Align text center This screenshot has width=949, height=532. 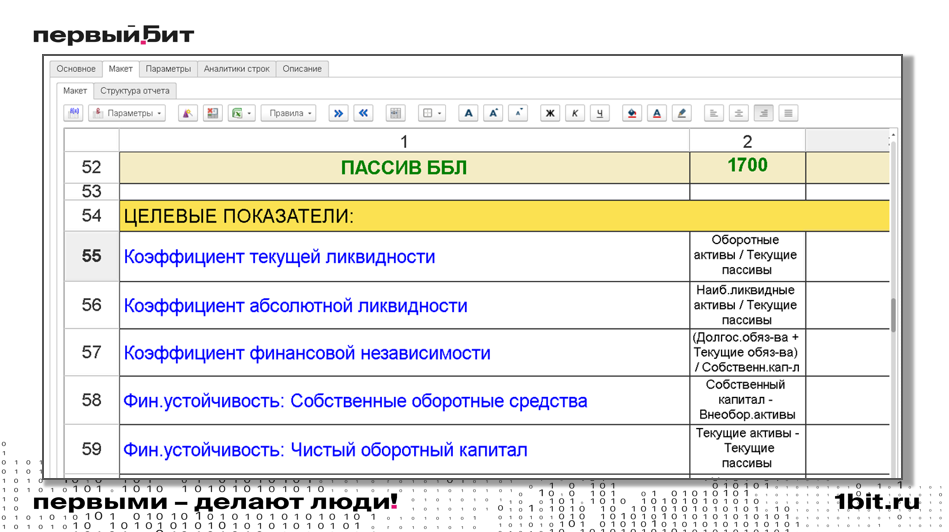[x=738, y=113]
